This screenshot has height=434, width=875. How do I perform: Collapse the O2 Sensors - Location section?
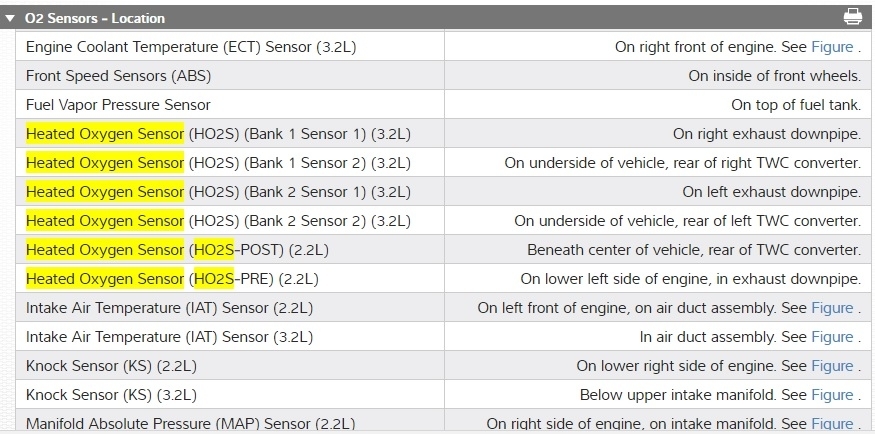point(10,18)
